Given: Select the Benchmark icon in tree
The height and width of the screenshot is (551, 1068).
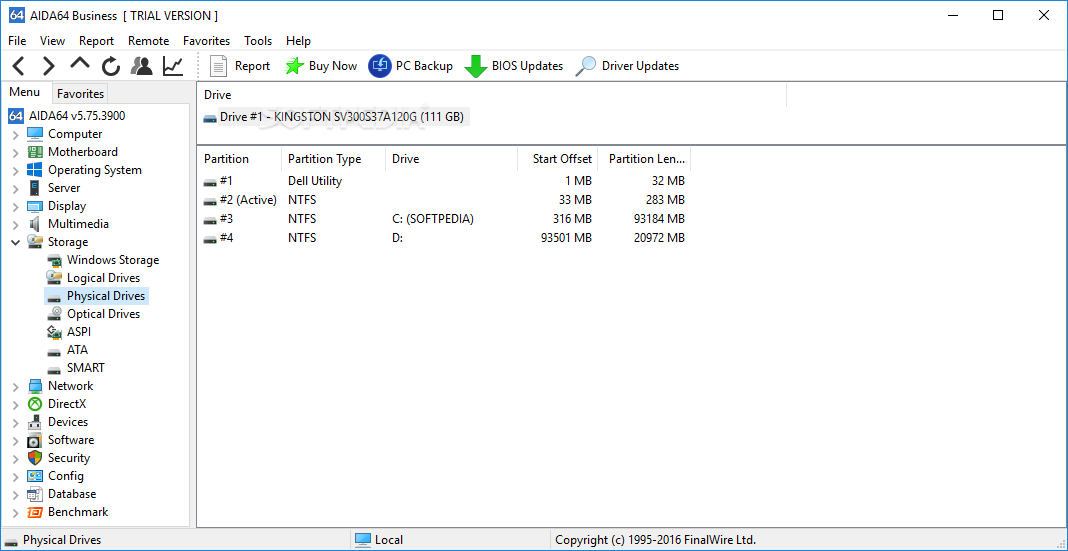Looking at the screenshot, I should pyautogui.click(x=35, y=512).
